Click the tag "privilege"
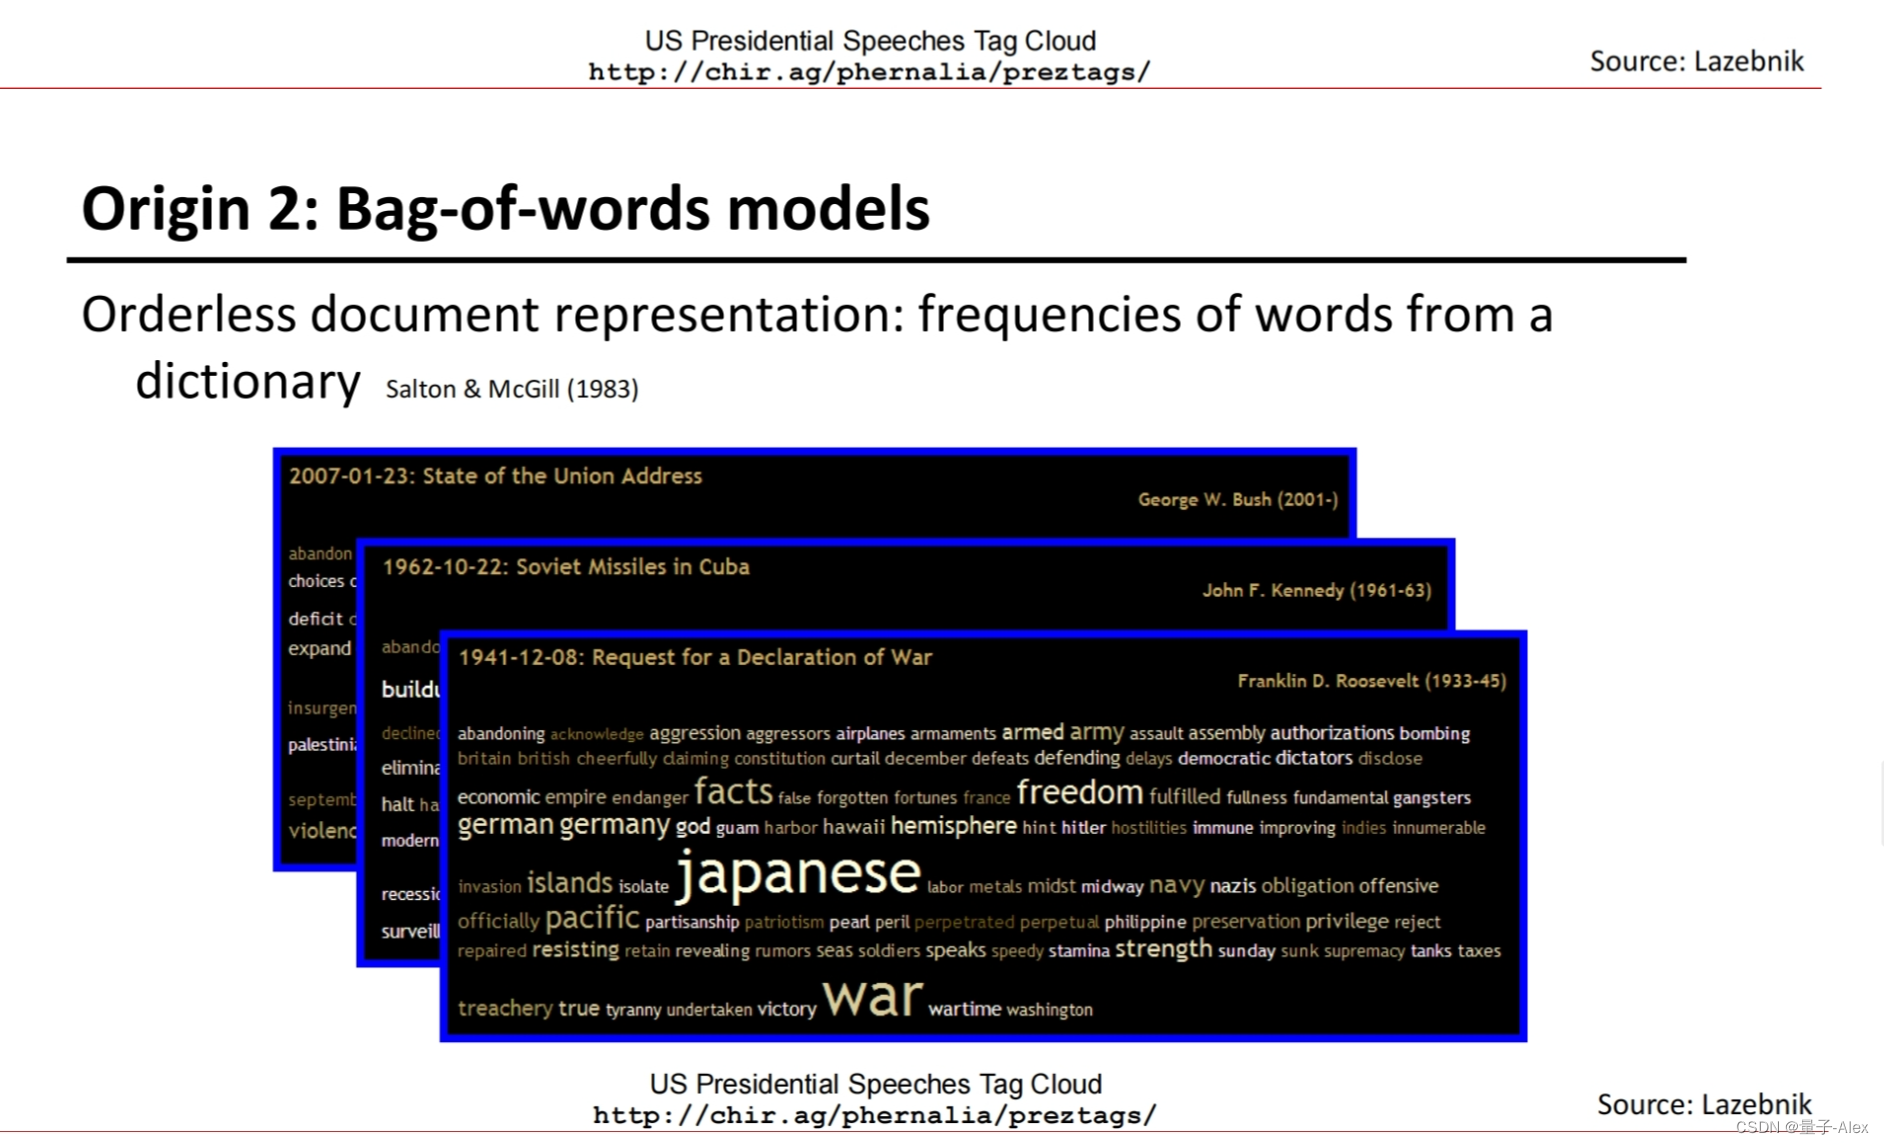Screen dimensions: 1884x1144 [x=1347, y=921]
